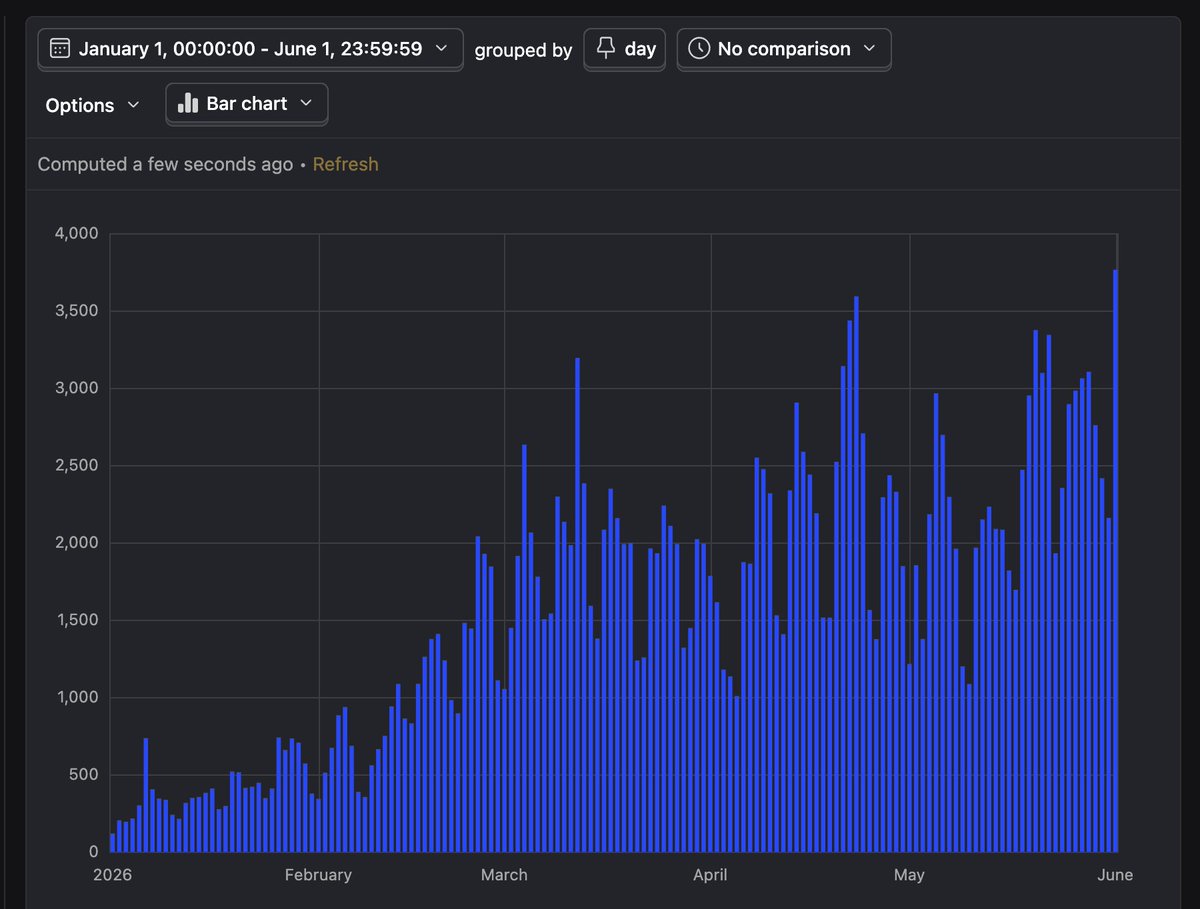
Task: Open the No comparison dropdown
Action: pos(784,49)
